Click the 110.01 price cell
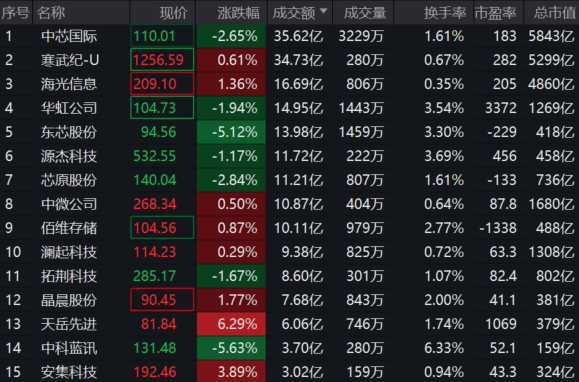 (162, 36)
